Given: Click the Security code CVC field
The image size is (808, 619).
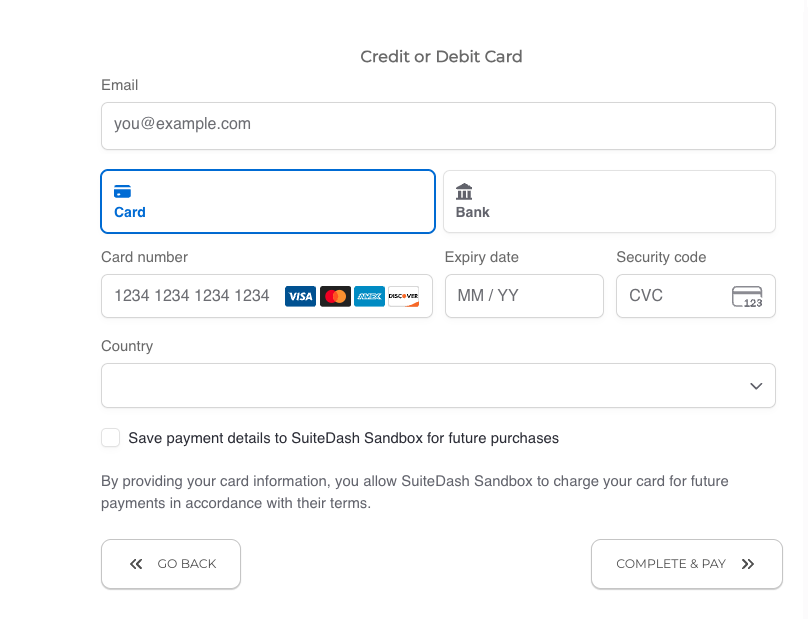Looking at the screenshot, I should [x=696, y=296].
